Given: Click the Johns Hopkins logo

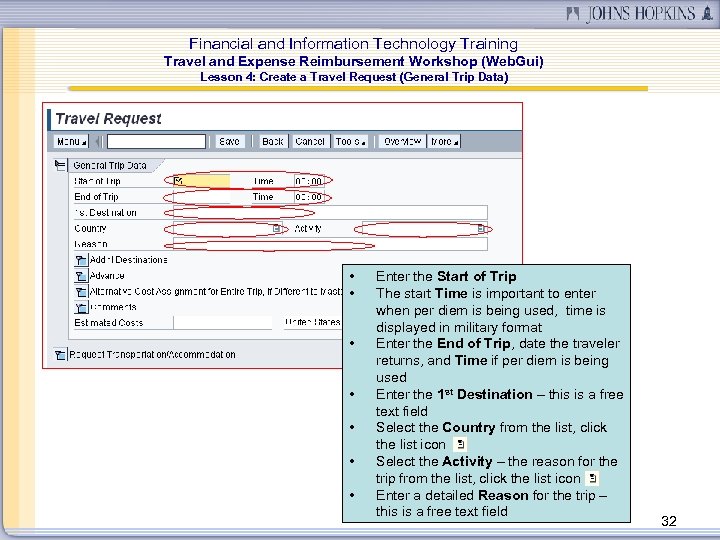Looking at the screenshot, I should pos(639,13).
